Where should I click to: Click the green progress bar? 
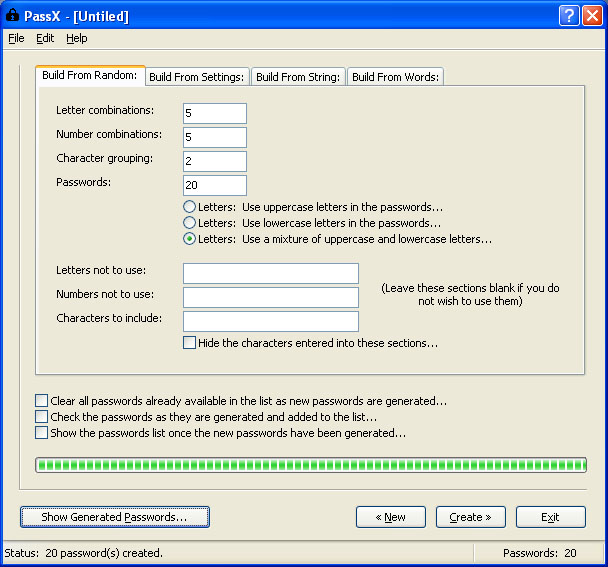click(x=310, y=464)
